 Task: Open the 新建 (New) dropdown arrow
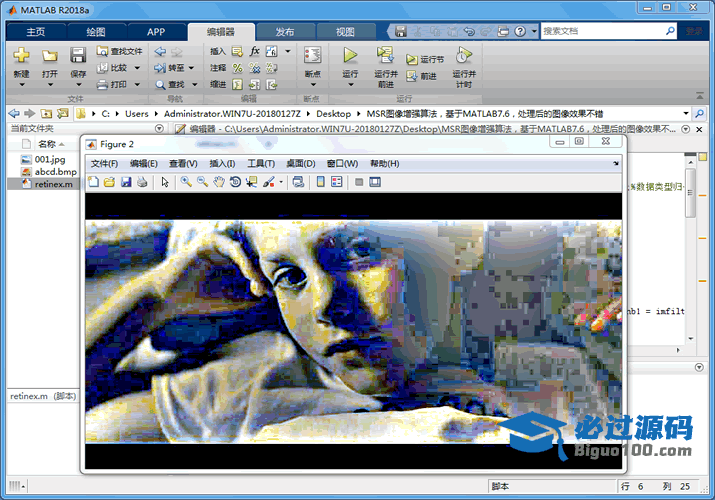[21, 85]
